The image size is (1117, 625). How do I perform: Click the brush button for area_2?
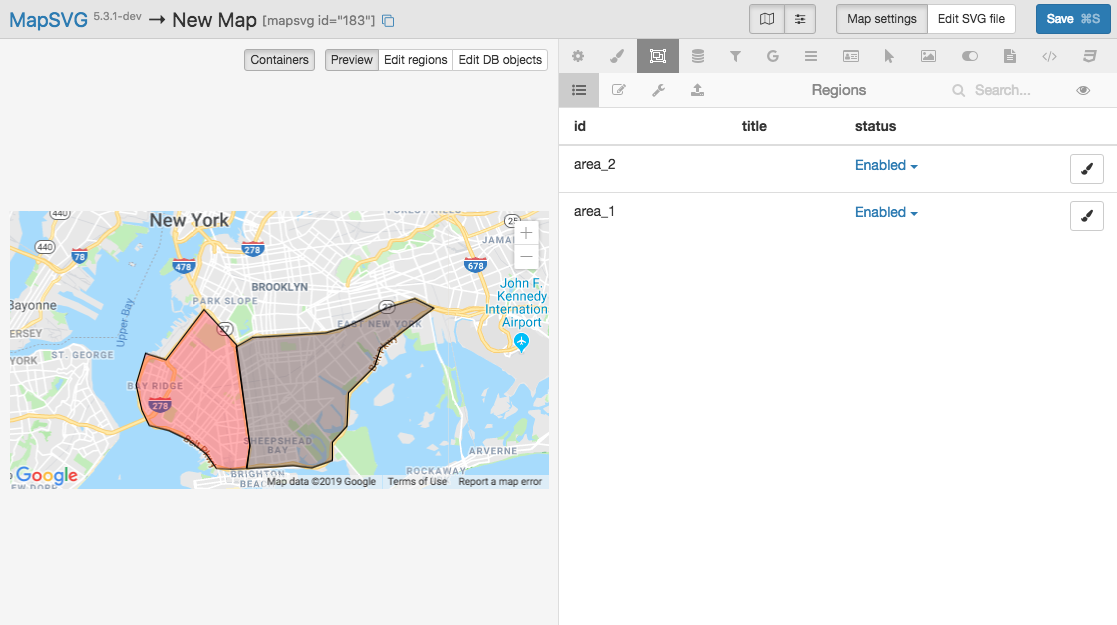[1086, 169]
